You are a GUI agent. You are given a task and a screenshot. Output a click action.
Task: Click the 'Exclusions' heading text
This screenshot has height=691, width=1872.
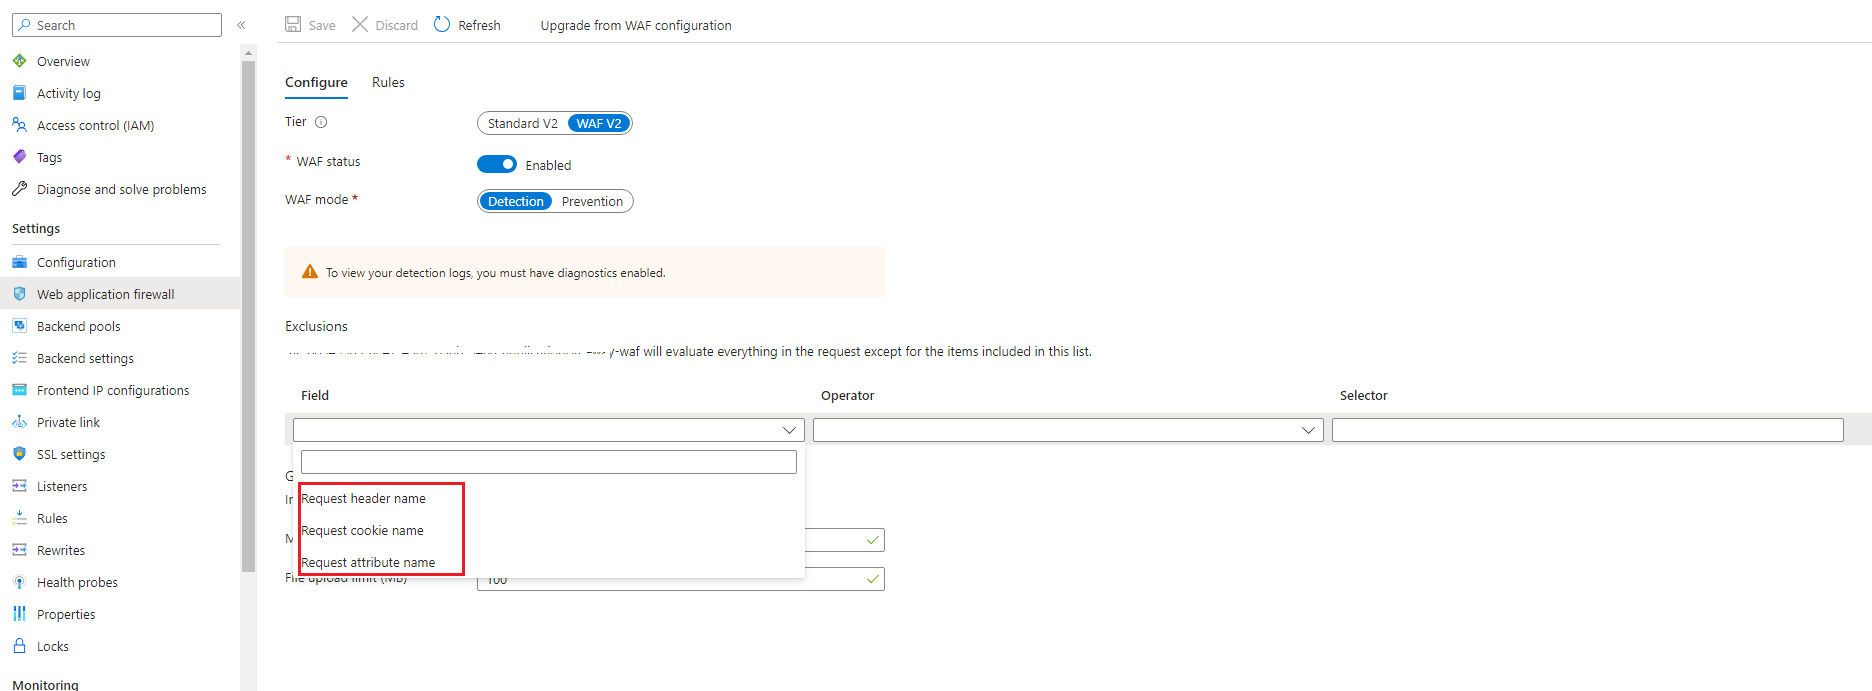click(316, 326)
